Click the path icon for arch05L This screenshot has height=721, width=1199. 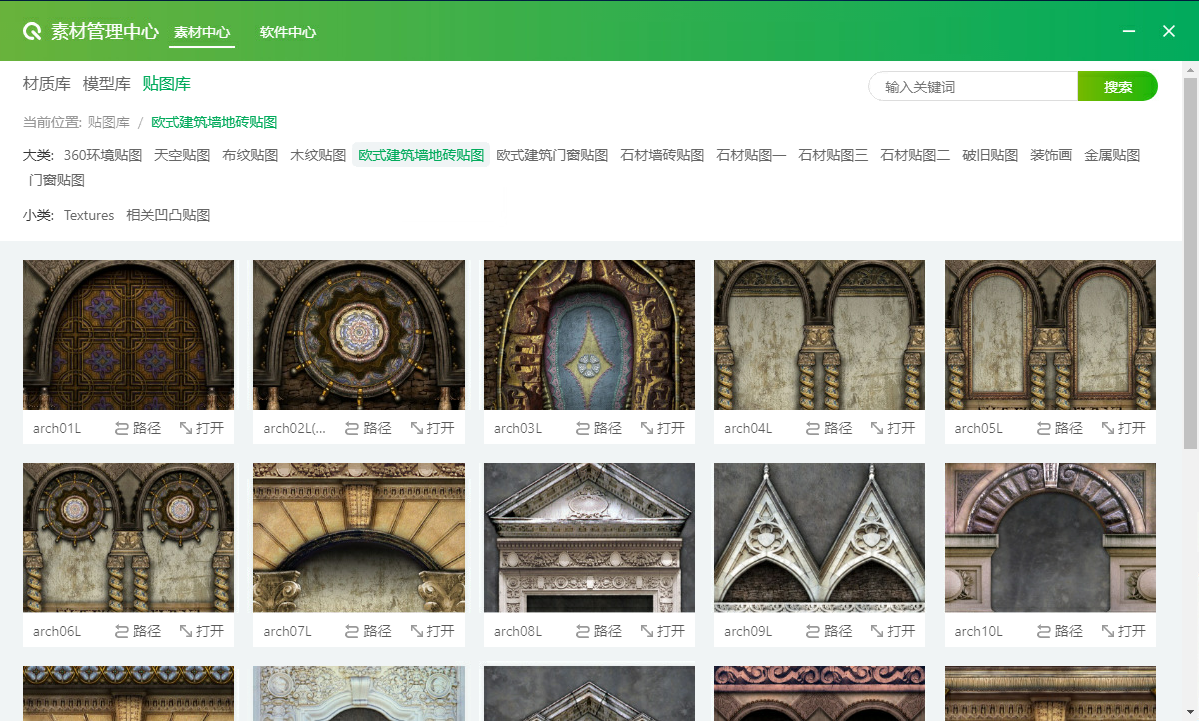click(x=1044, y=428)
